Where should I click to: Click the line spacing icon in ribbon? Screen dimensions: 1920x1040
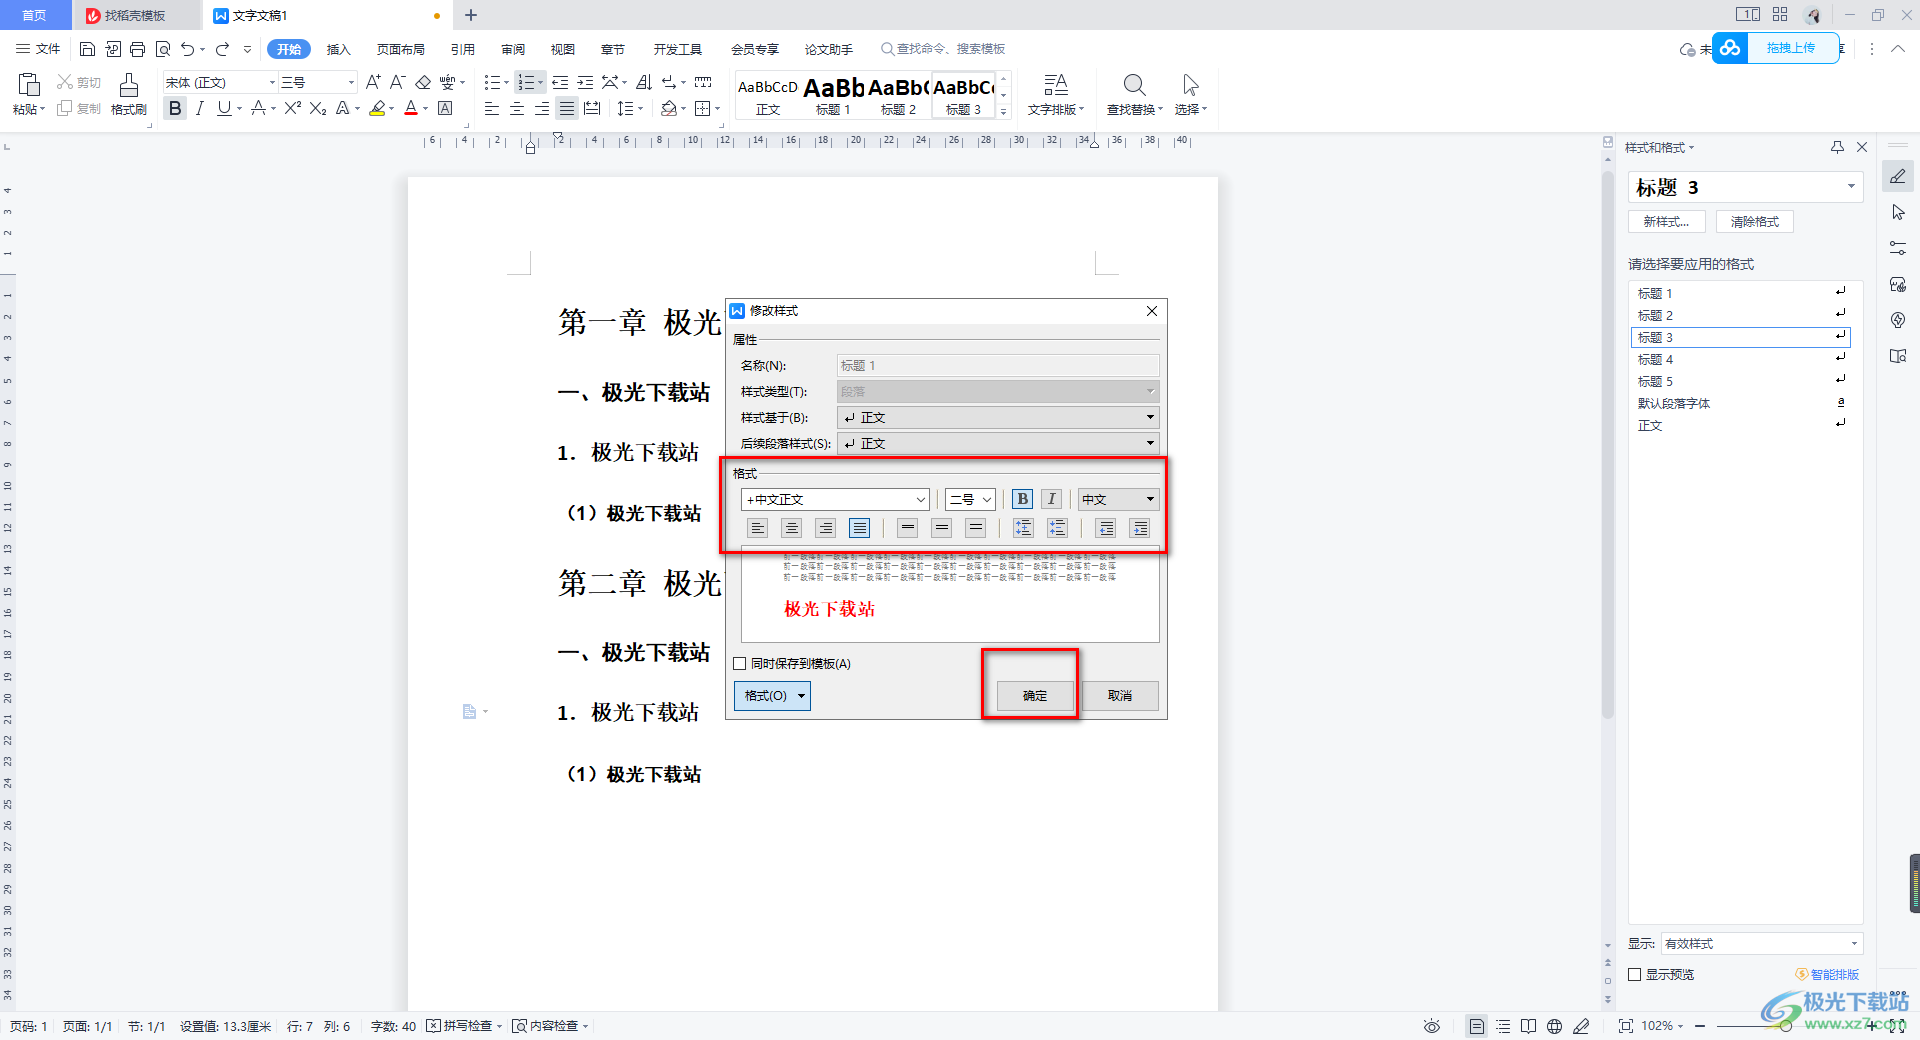pos(624,108)
